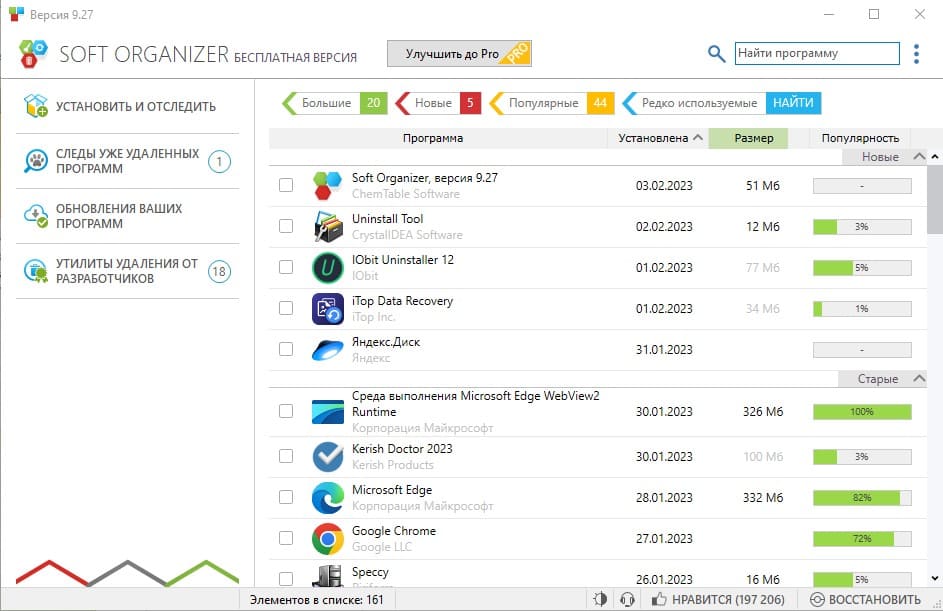Click the Установлена sort arrow
Image resolution: width=943 pixels, height=611 pixels.
click(x=698, y=137)
